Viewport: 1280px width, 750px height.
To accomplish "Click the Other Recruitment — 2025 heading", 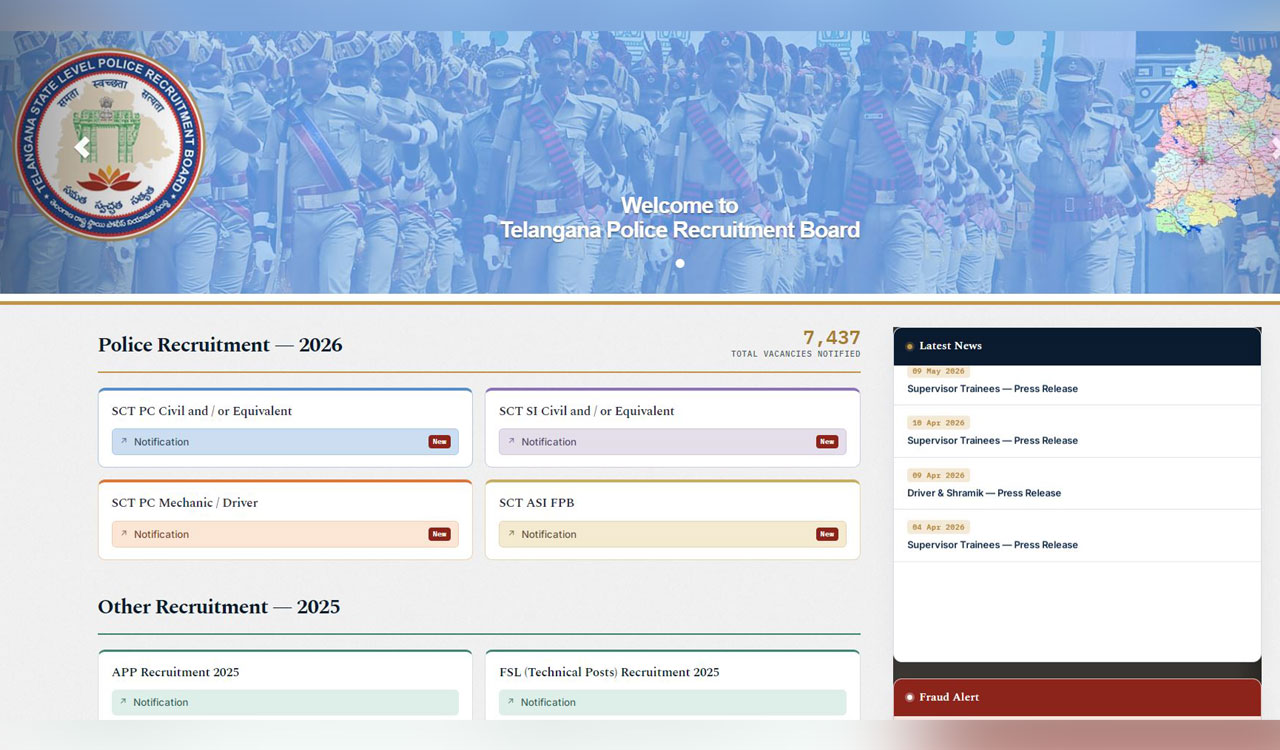I will (x=219, y=607).
